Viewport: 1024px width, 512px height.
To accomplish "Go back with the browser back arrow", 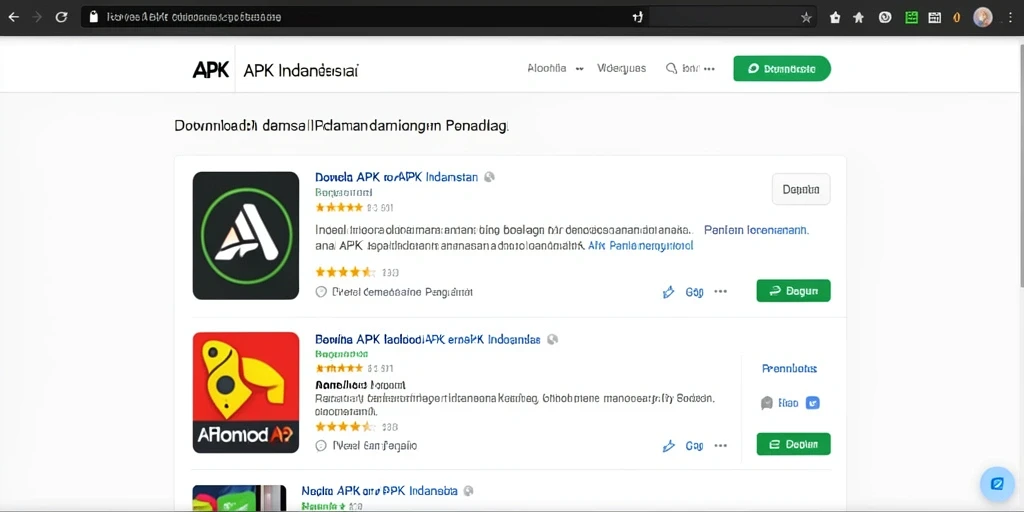I will point(14,17).
